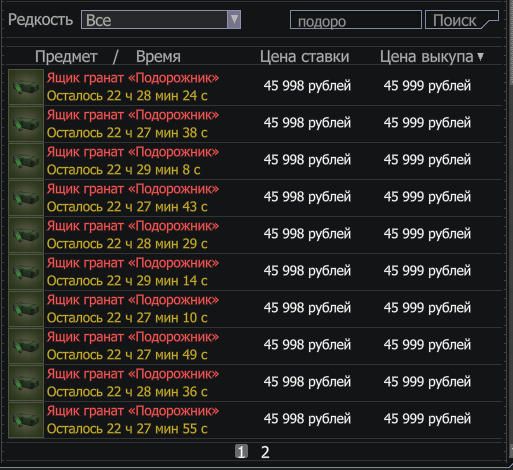Viewport: 513px width, 470px height.
Task: Select listing with 22 ч 28 мин 36 с remaining
Action: click(x=255, y=383)
